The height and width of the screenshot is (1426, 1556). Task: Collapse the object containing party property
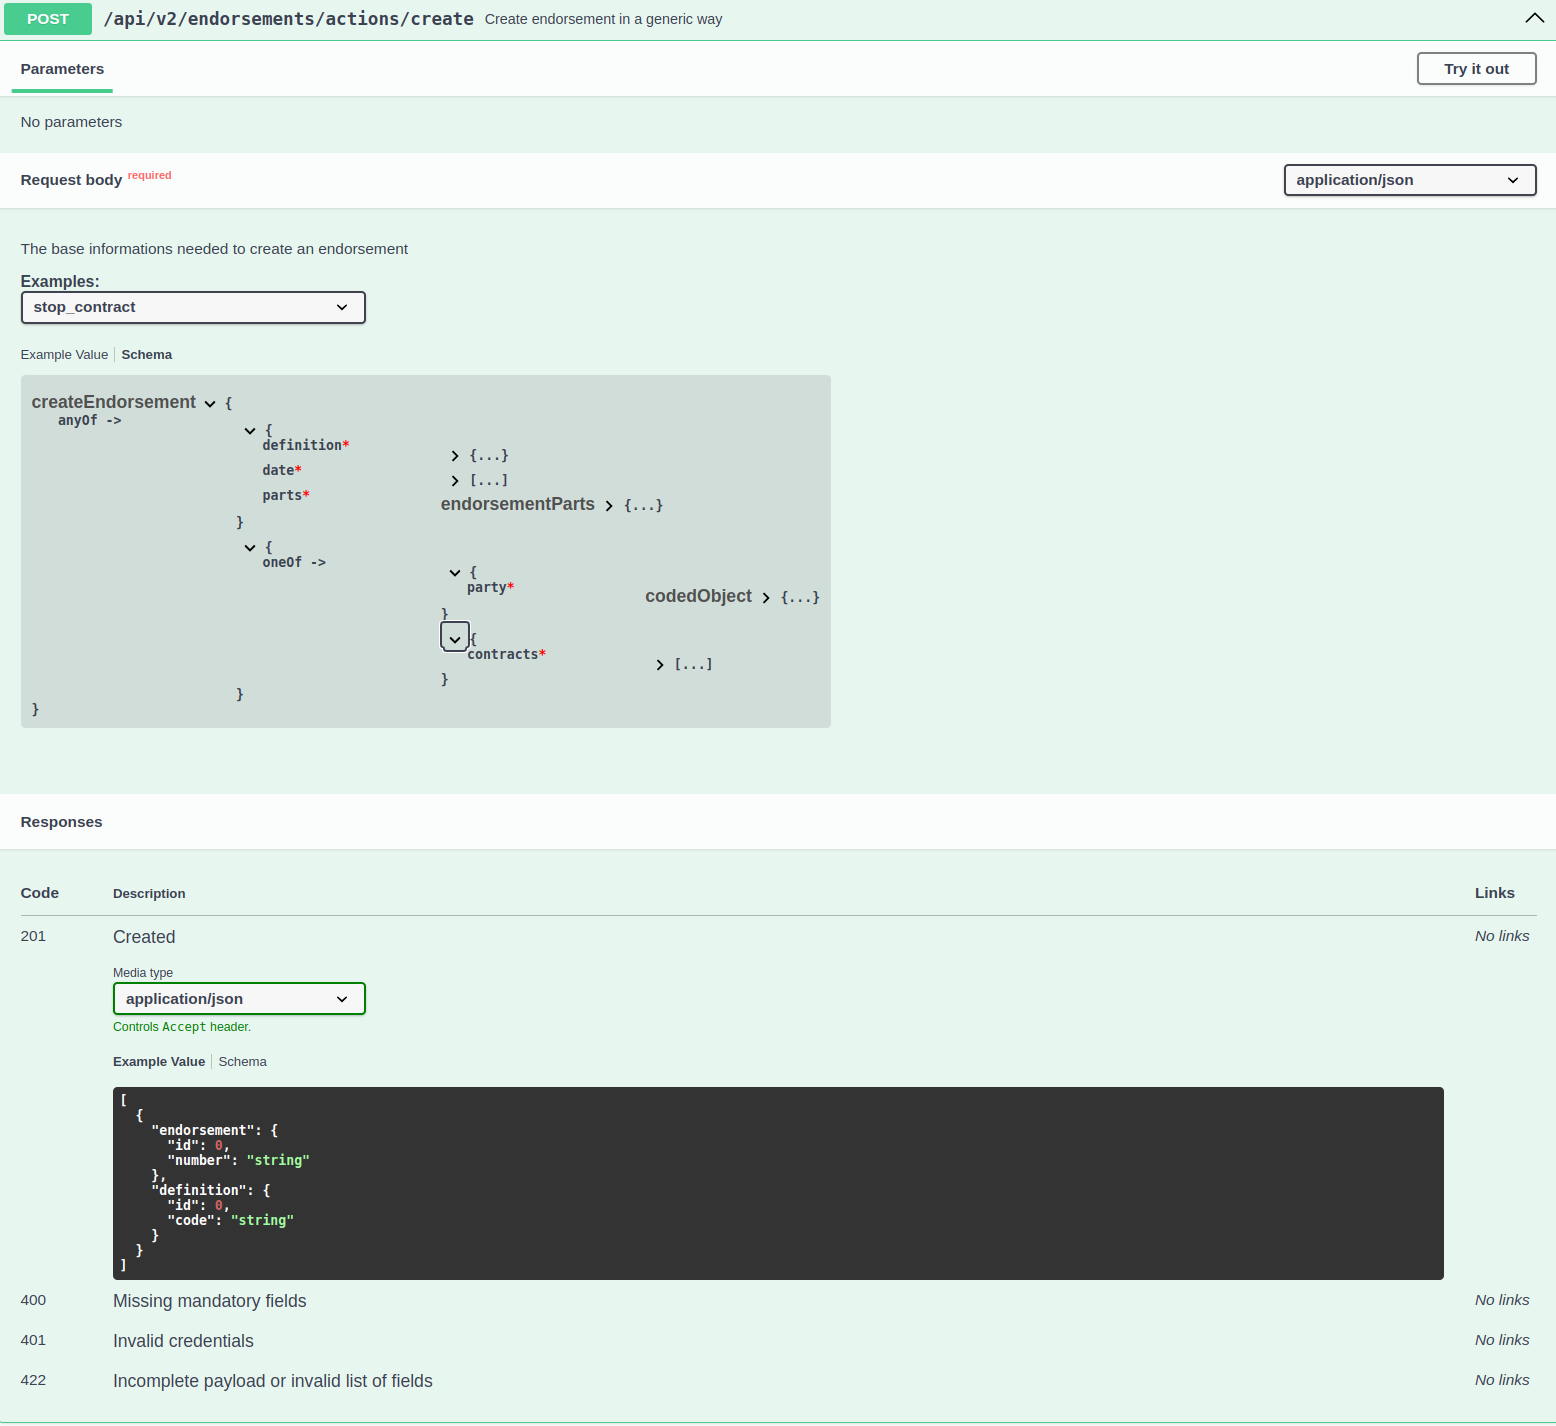[x=455, y=573]
